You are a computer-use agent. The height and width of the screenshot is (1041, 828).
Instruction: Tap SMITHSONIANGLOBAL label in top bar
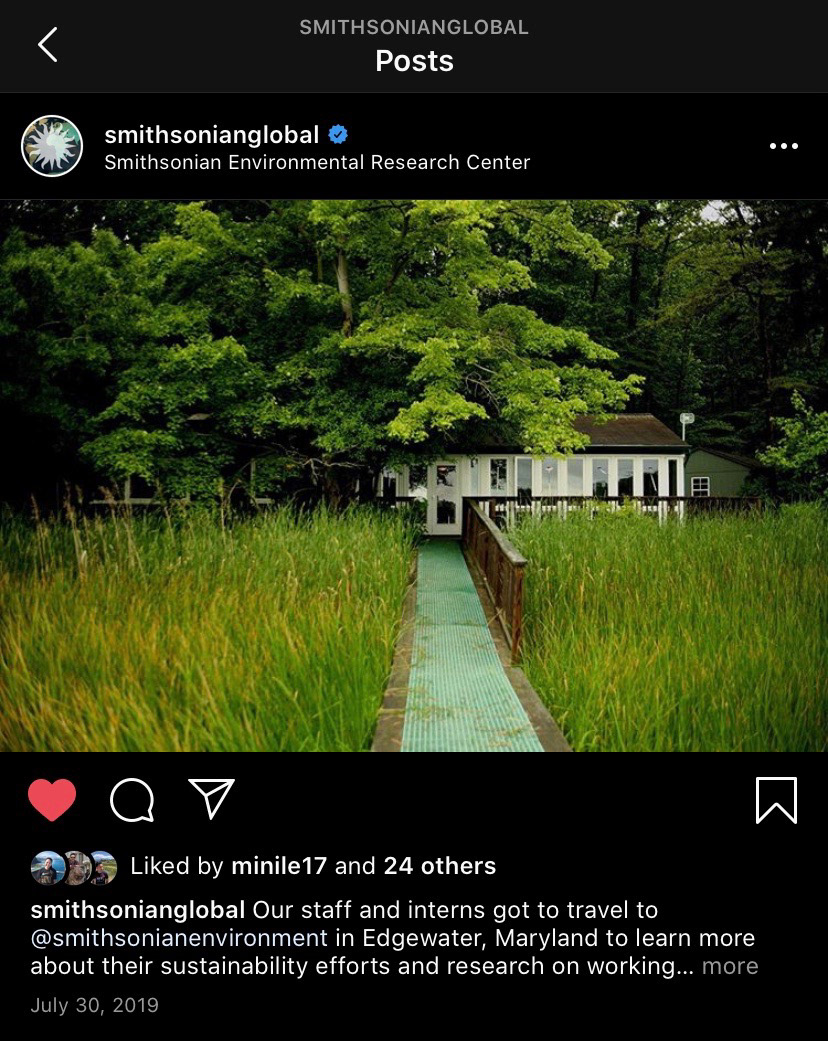click(414, 27)
